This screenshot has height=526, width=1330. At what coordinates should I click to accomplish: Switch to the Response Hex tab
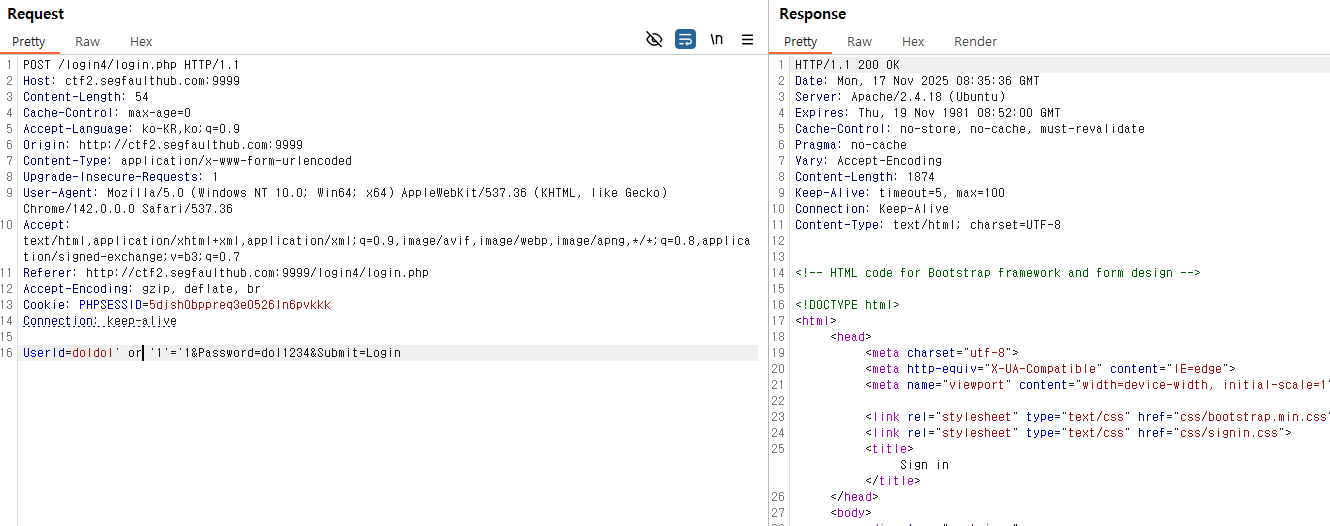tap(913, 42)
